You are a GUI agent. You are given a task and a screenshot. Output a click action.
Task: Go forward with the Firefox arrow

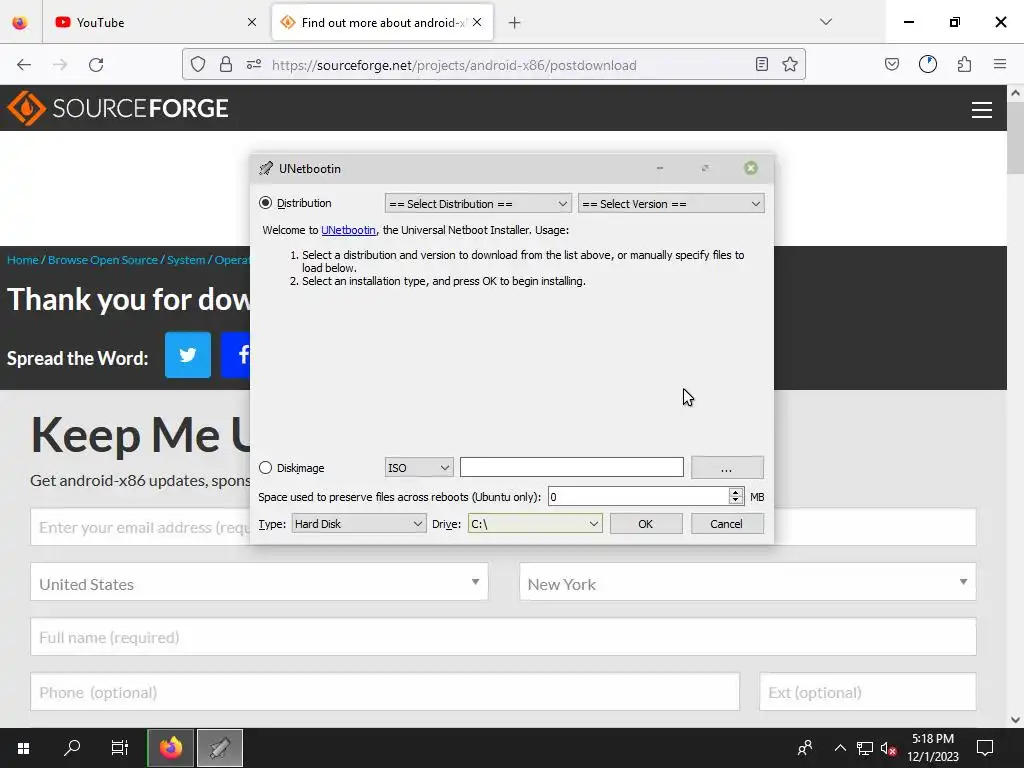[60, 65]
